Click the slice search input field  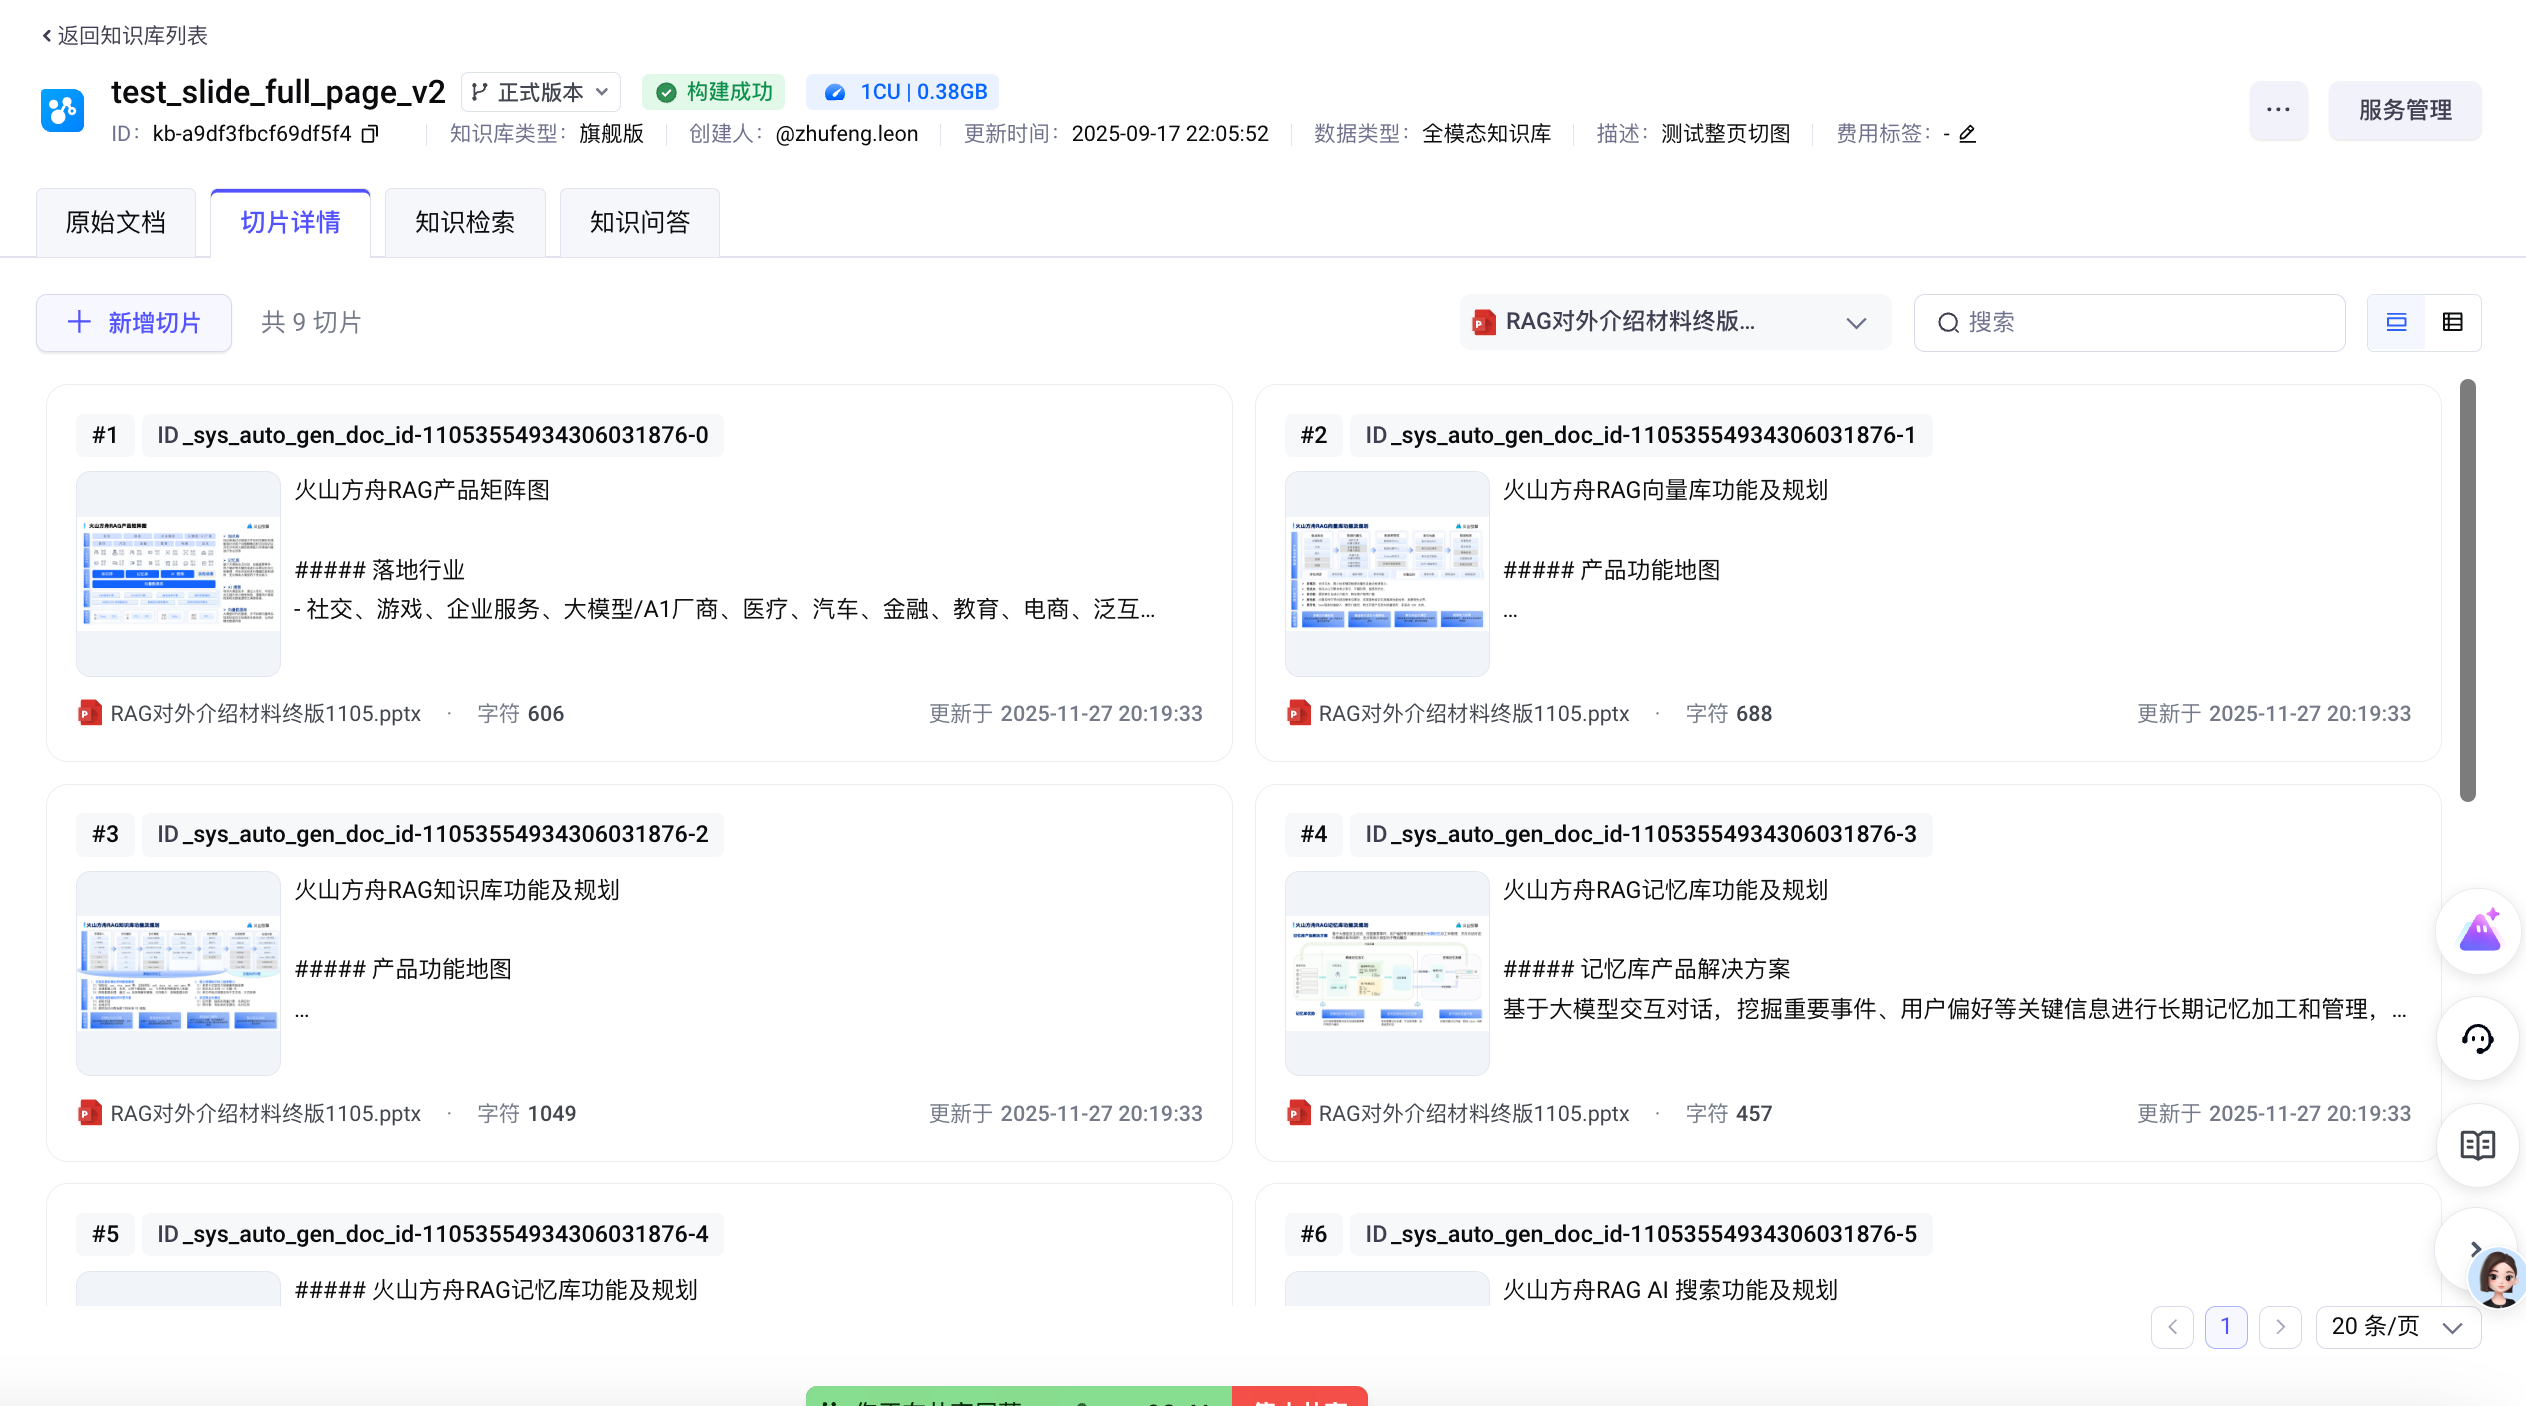click(2129, 323)
